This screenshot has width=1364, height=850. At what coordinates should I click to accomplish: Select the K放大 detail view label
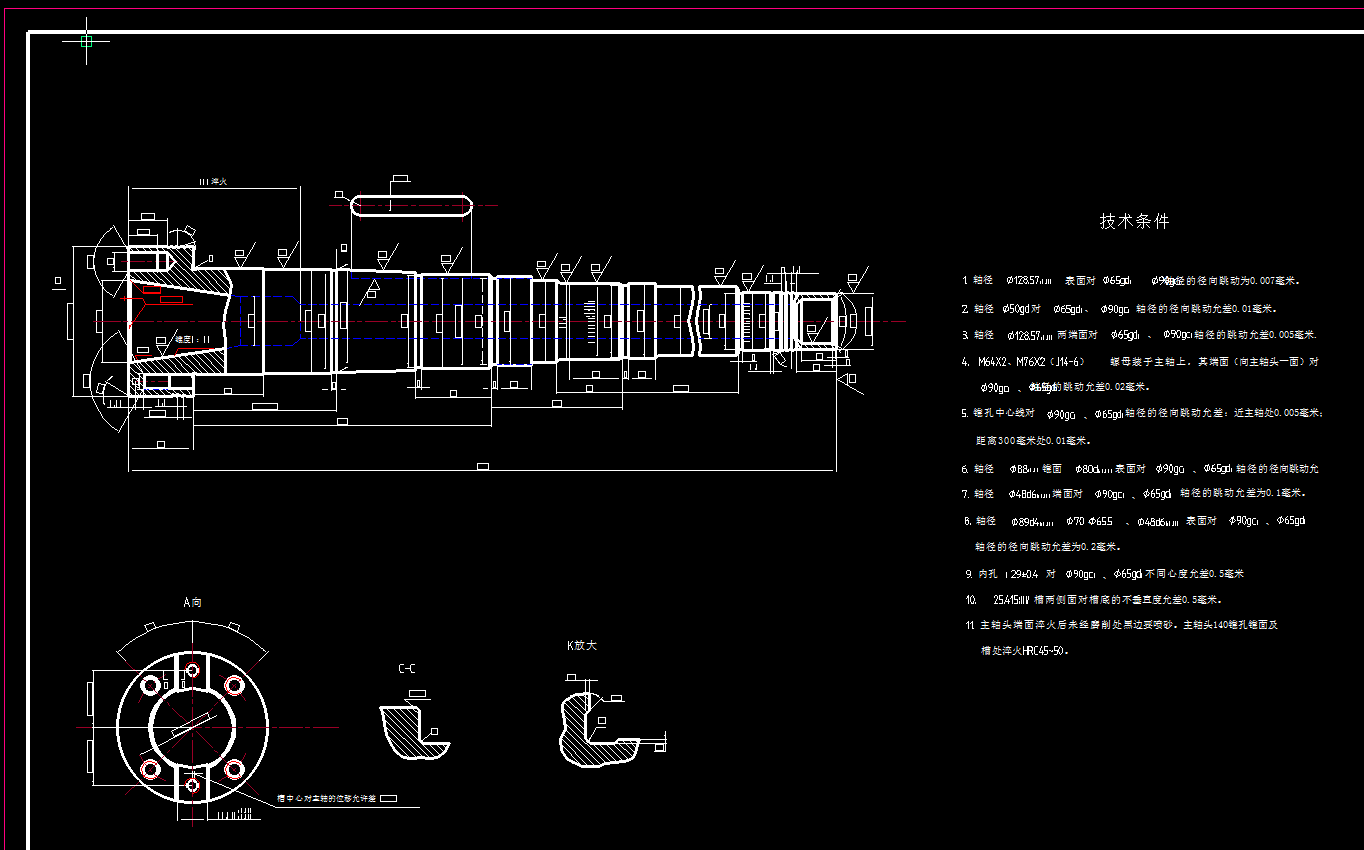point(581,645)
